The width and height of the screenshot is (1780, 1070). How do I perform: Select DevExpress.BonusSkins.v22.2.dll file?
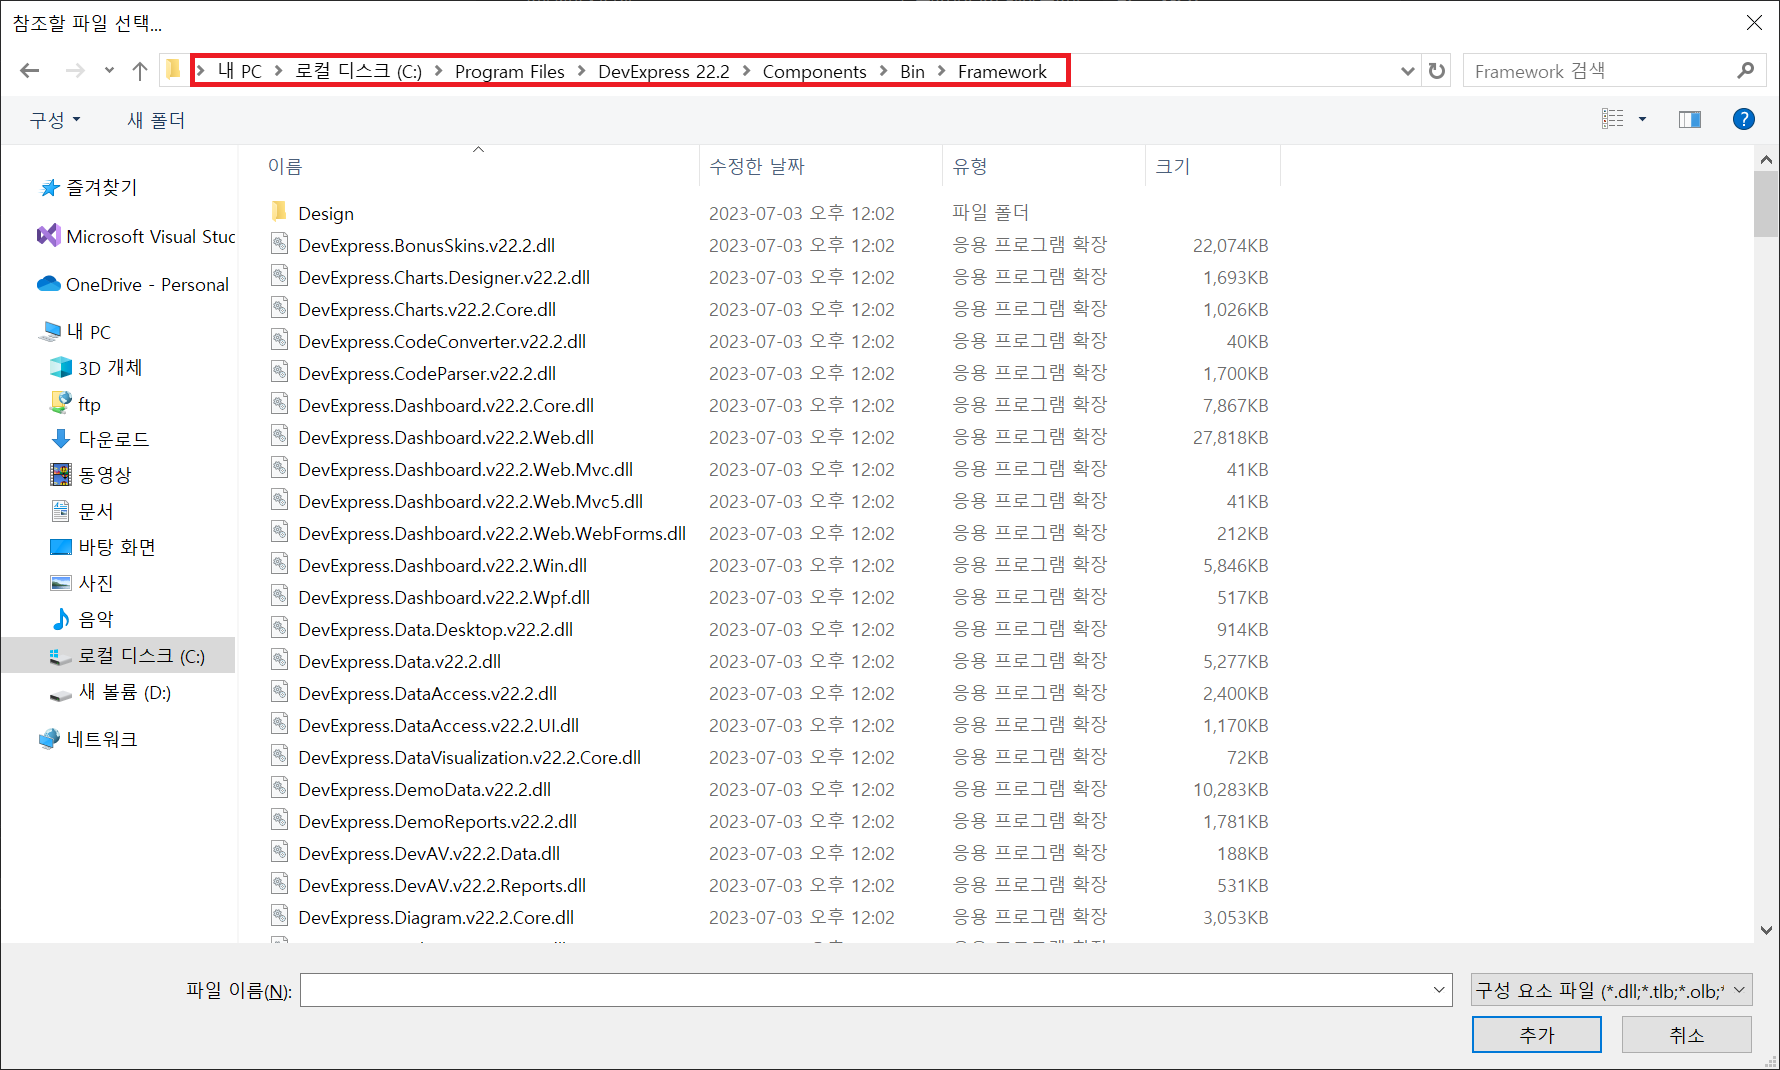tap(426, 245)
